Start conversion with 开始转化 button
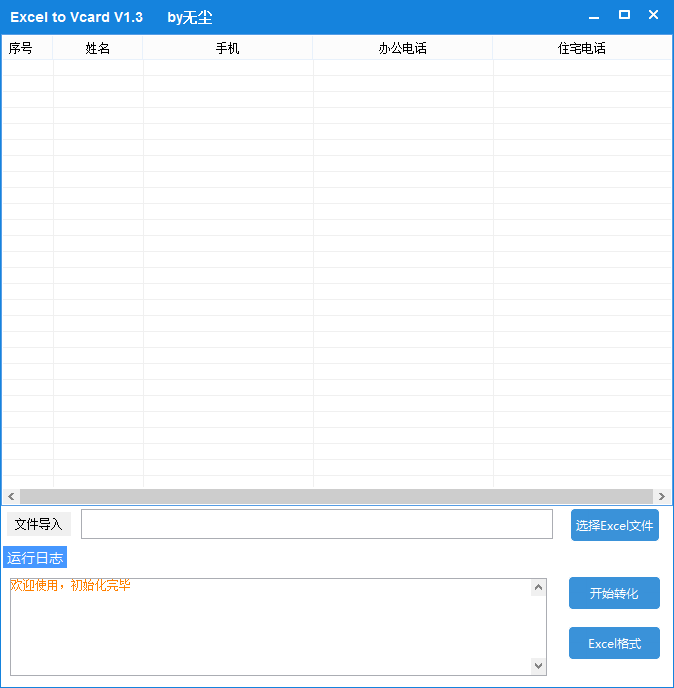This screenshot has width=674, height=688. (614, 593)
